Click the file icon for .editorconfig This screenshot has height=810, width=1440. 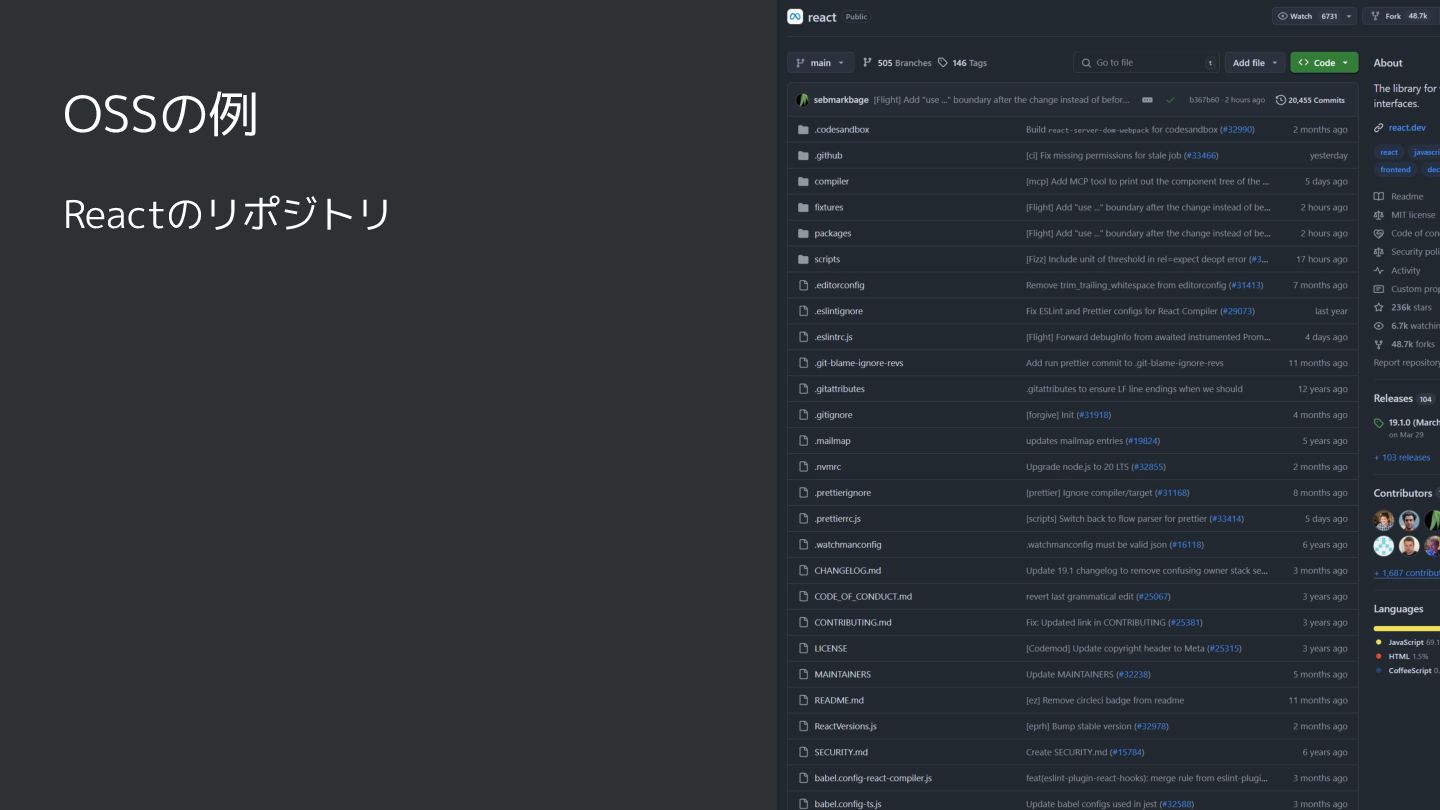pyautogui.click(x=803, y=286)
